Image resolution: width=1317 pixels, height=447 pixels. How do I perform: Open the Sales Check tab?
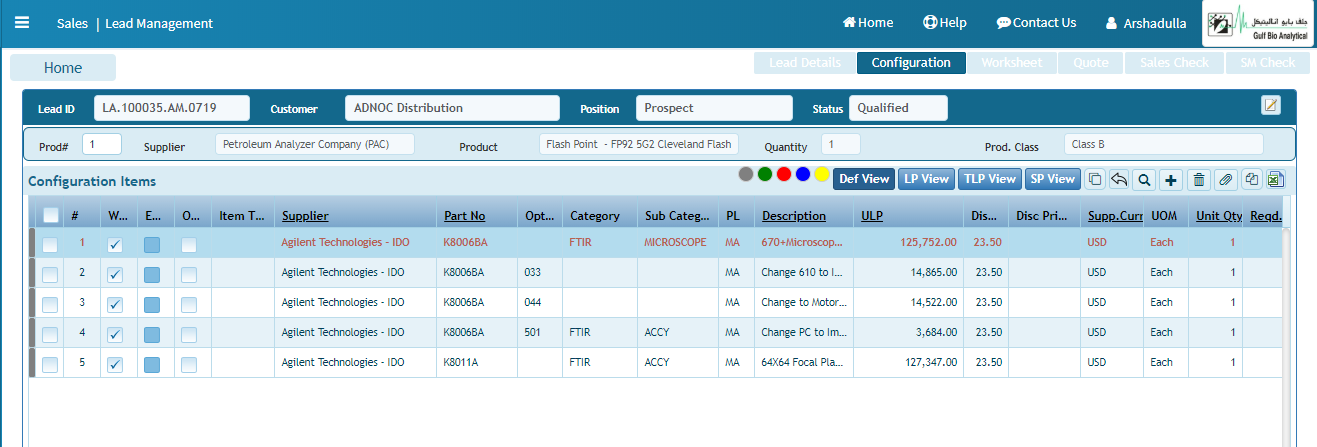tap(1174, 63)
